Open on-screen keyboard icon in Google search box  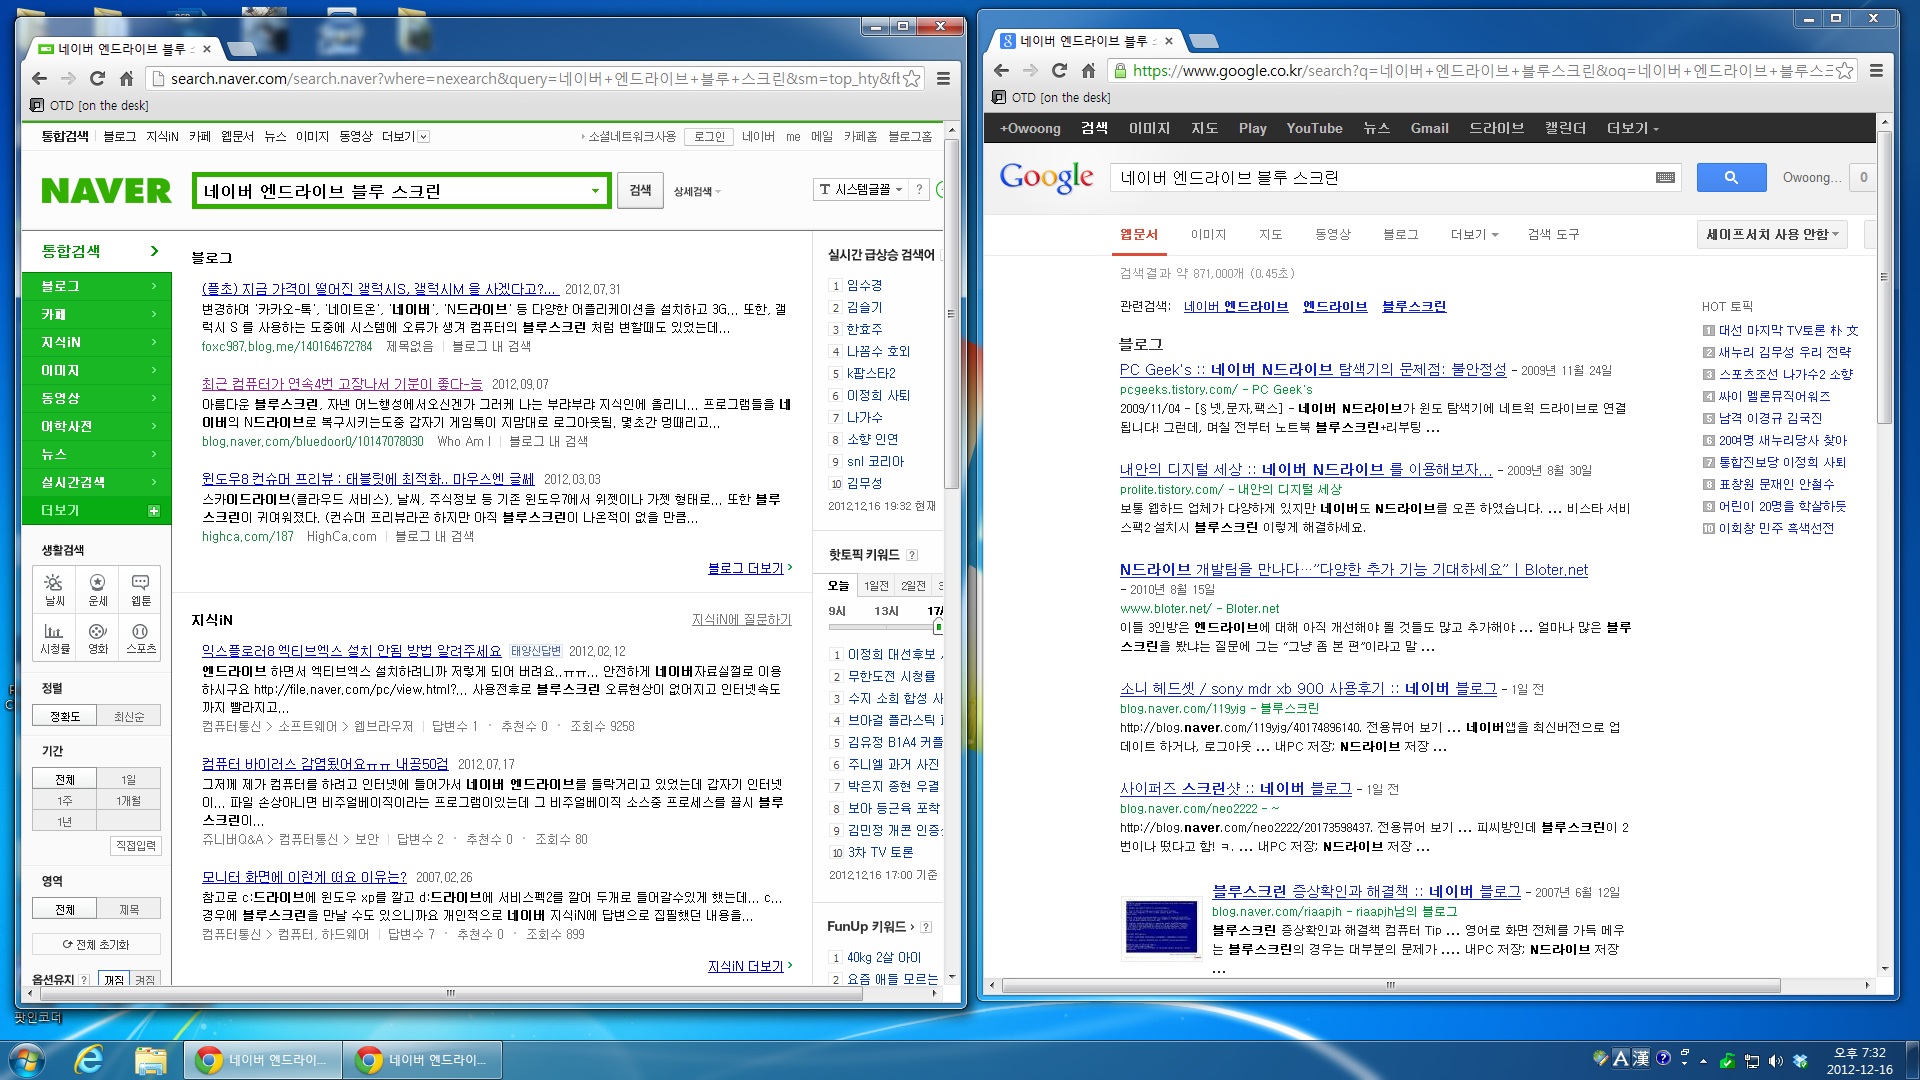1665,177
